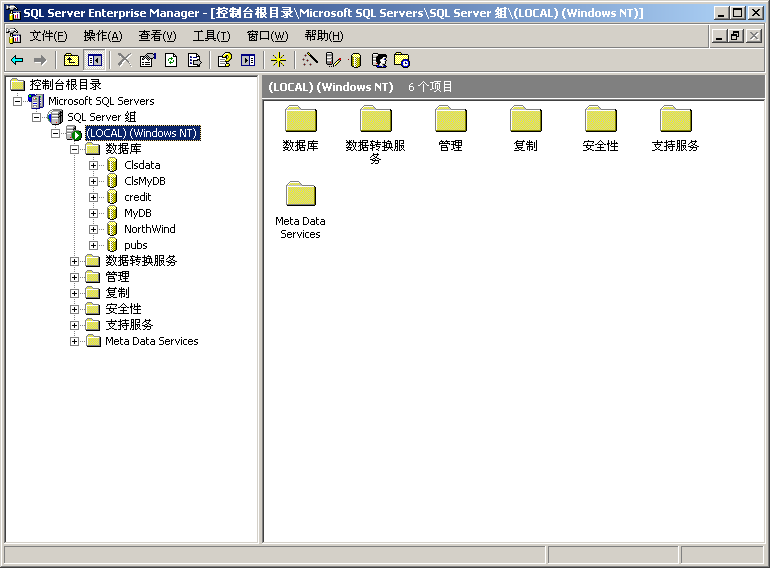Click the Refresh toolbar icon

point(171,60)
